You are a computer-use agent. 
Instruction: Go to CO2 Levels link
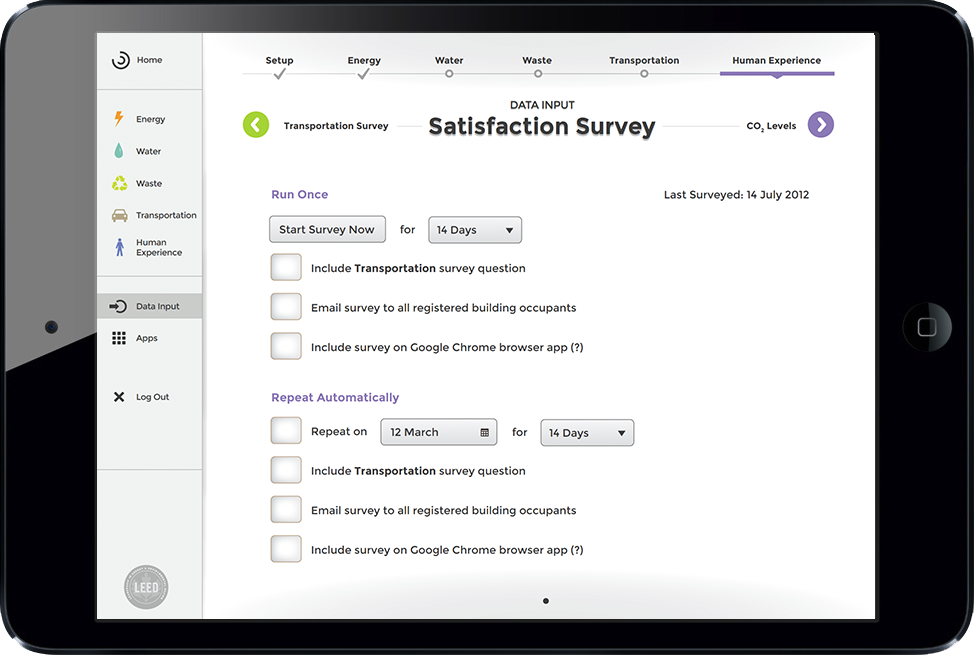click(771, 126)
